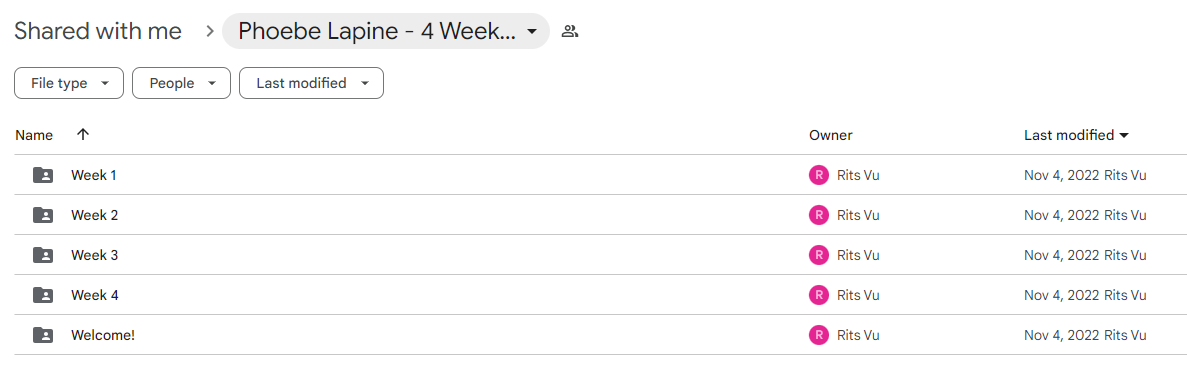Select the Week 4 folder icon
The height and width of the screenshot is (375, 1187).
pos(43,295)
